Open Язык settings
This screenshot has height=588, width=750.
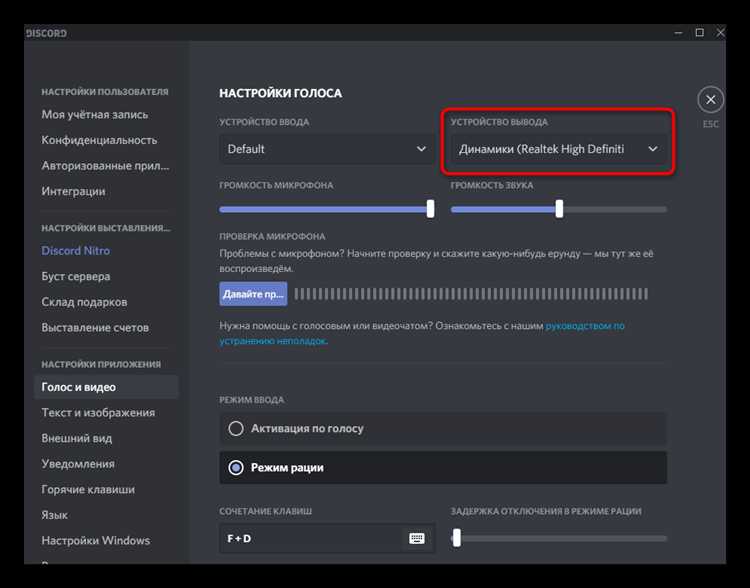coord(55,515)
